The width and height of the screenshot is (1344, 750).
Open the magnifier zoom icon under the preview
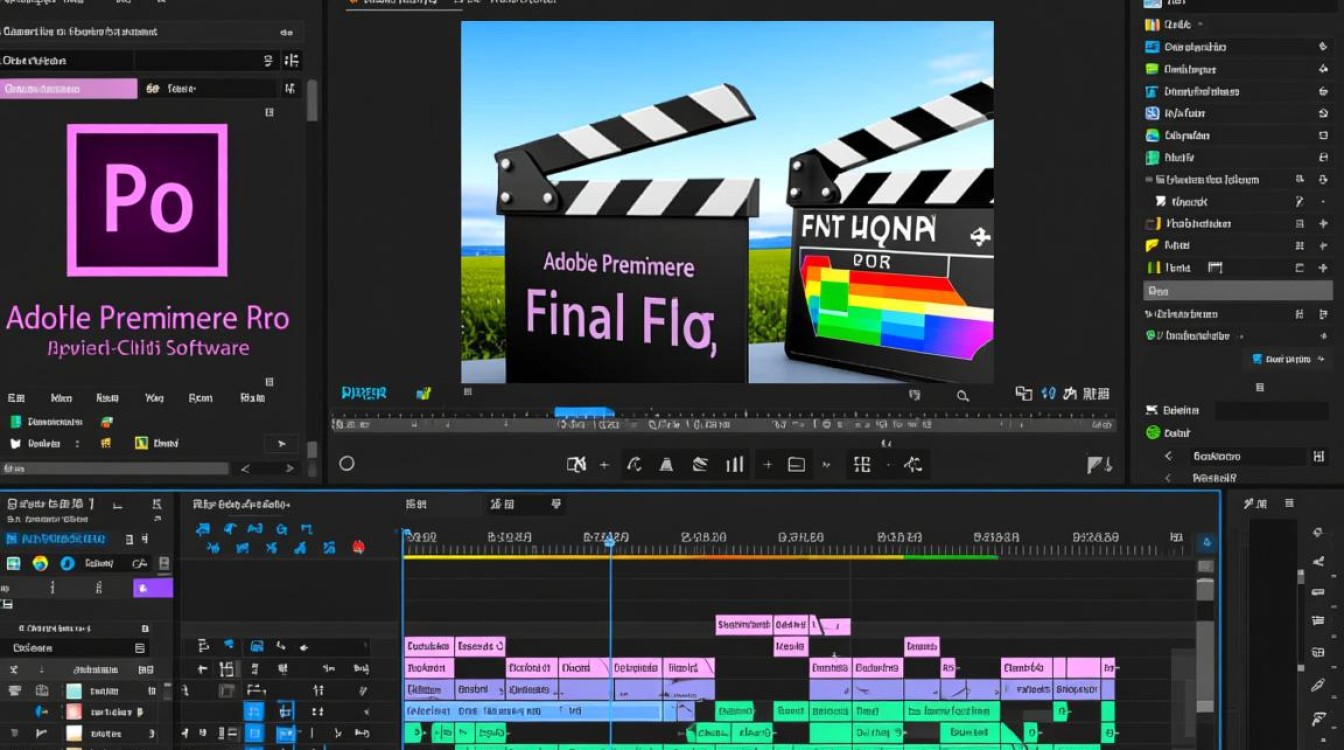pos(963,396)
